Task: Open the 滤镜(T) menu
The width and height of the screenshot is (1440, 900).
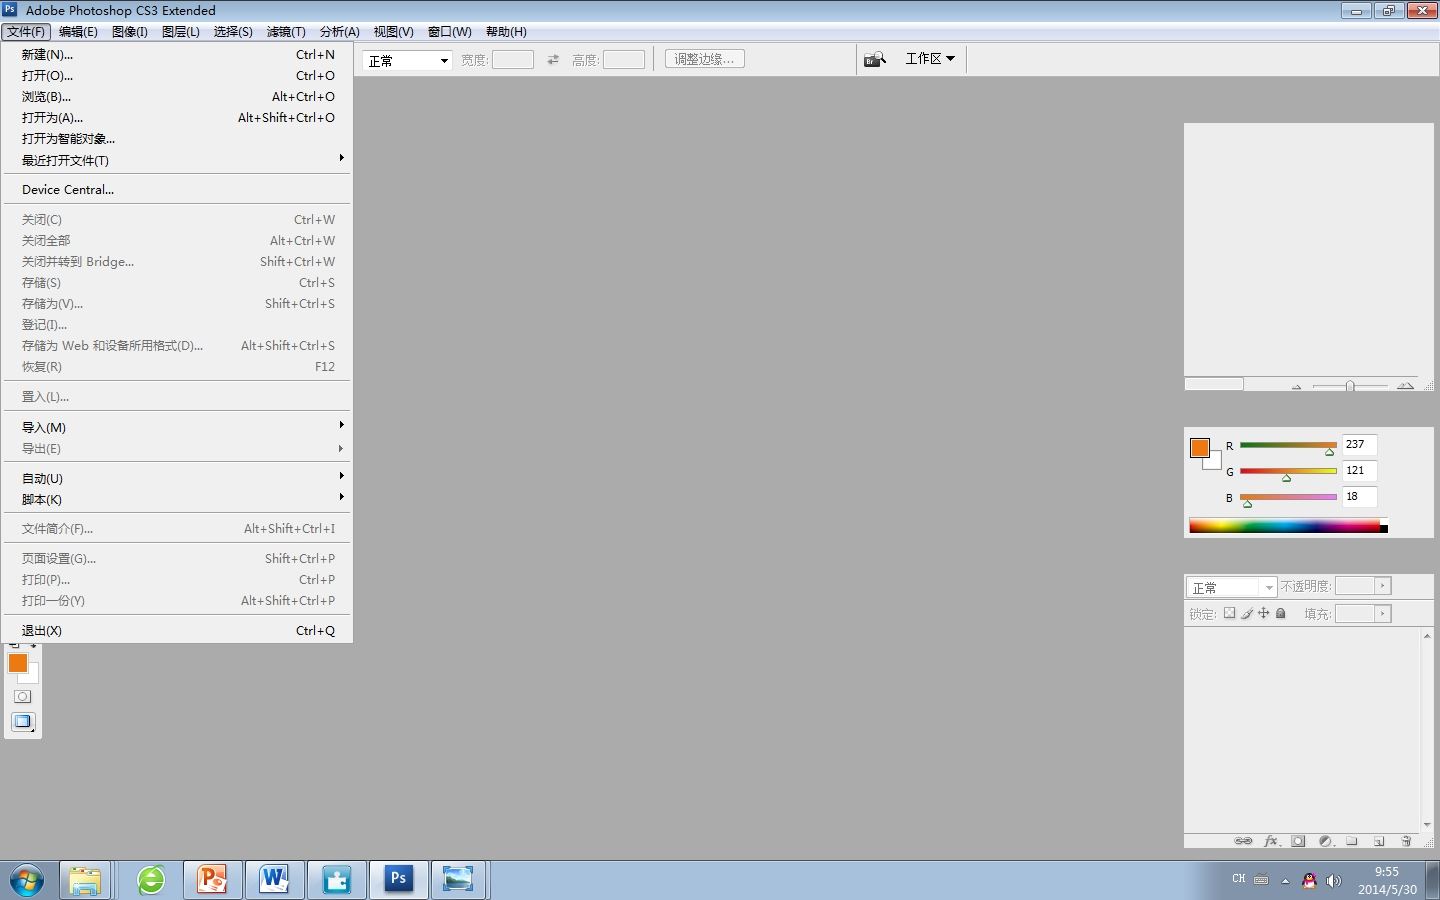Action: [x=286, y=32]
